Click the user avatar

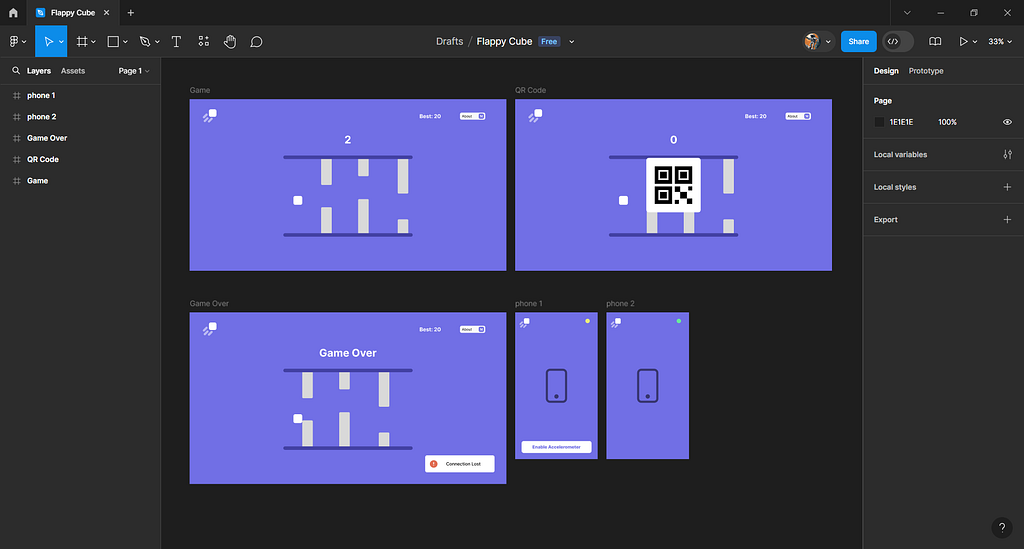tap(812, 41)
